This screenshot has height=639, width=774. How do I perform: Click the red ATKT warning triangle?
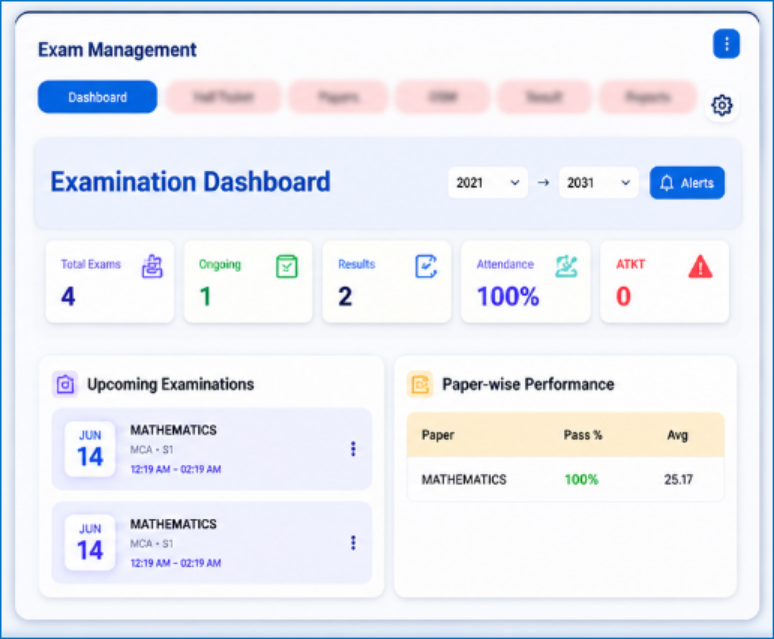700,266
